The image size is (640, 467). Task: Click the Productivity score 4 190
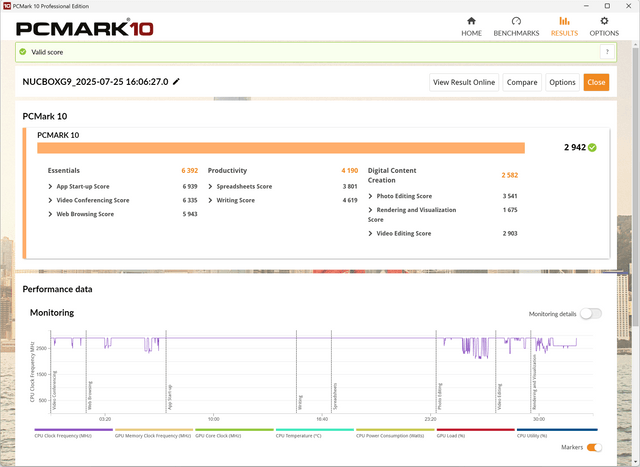(350, 171)
